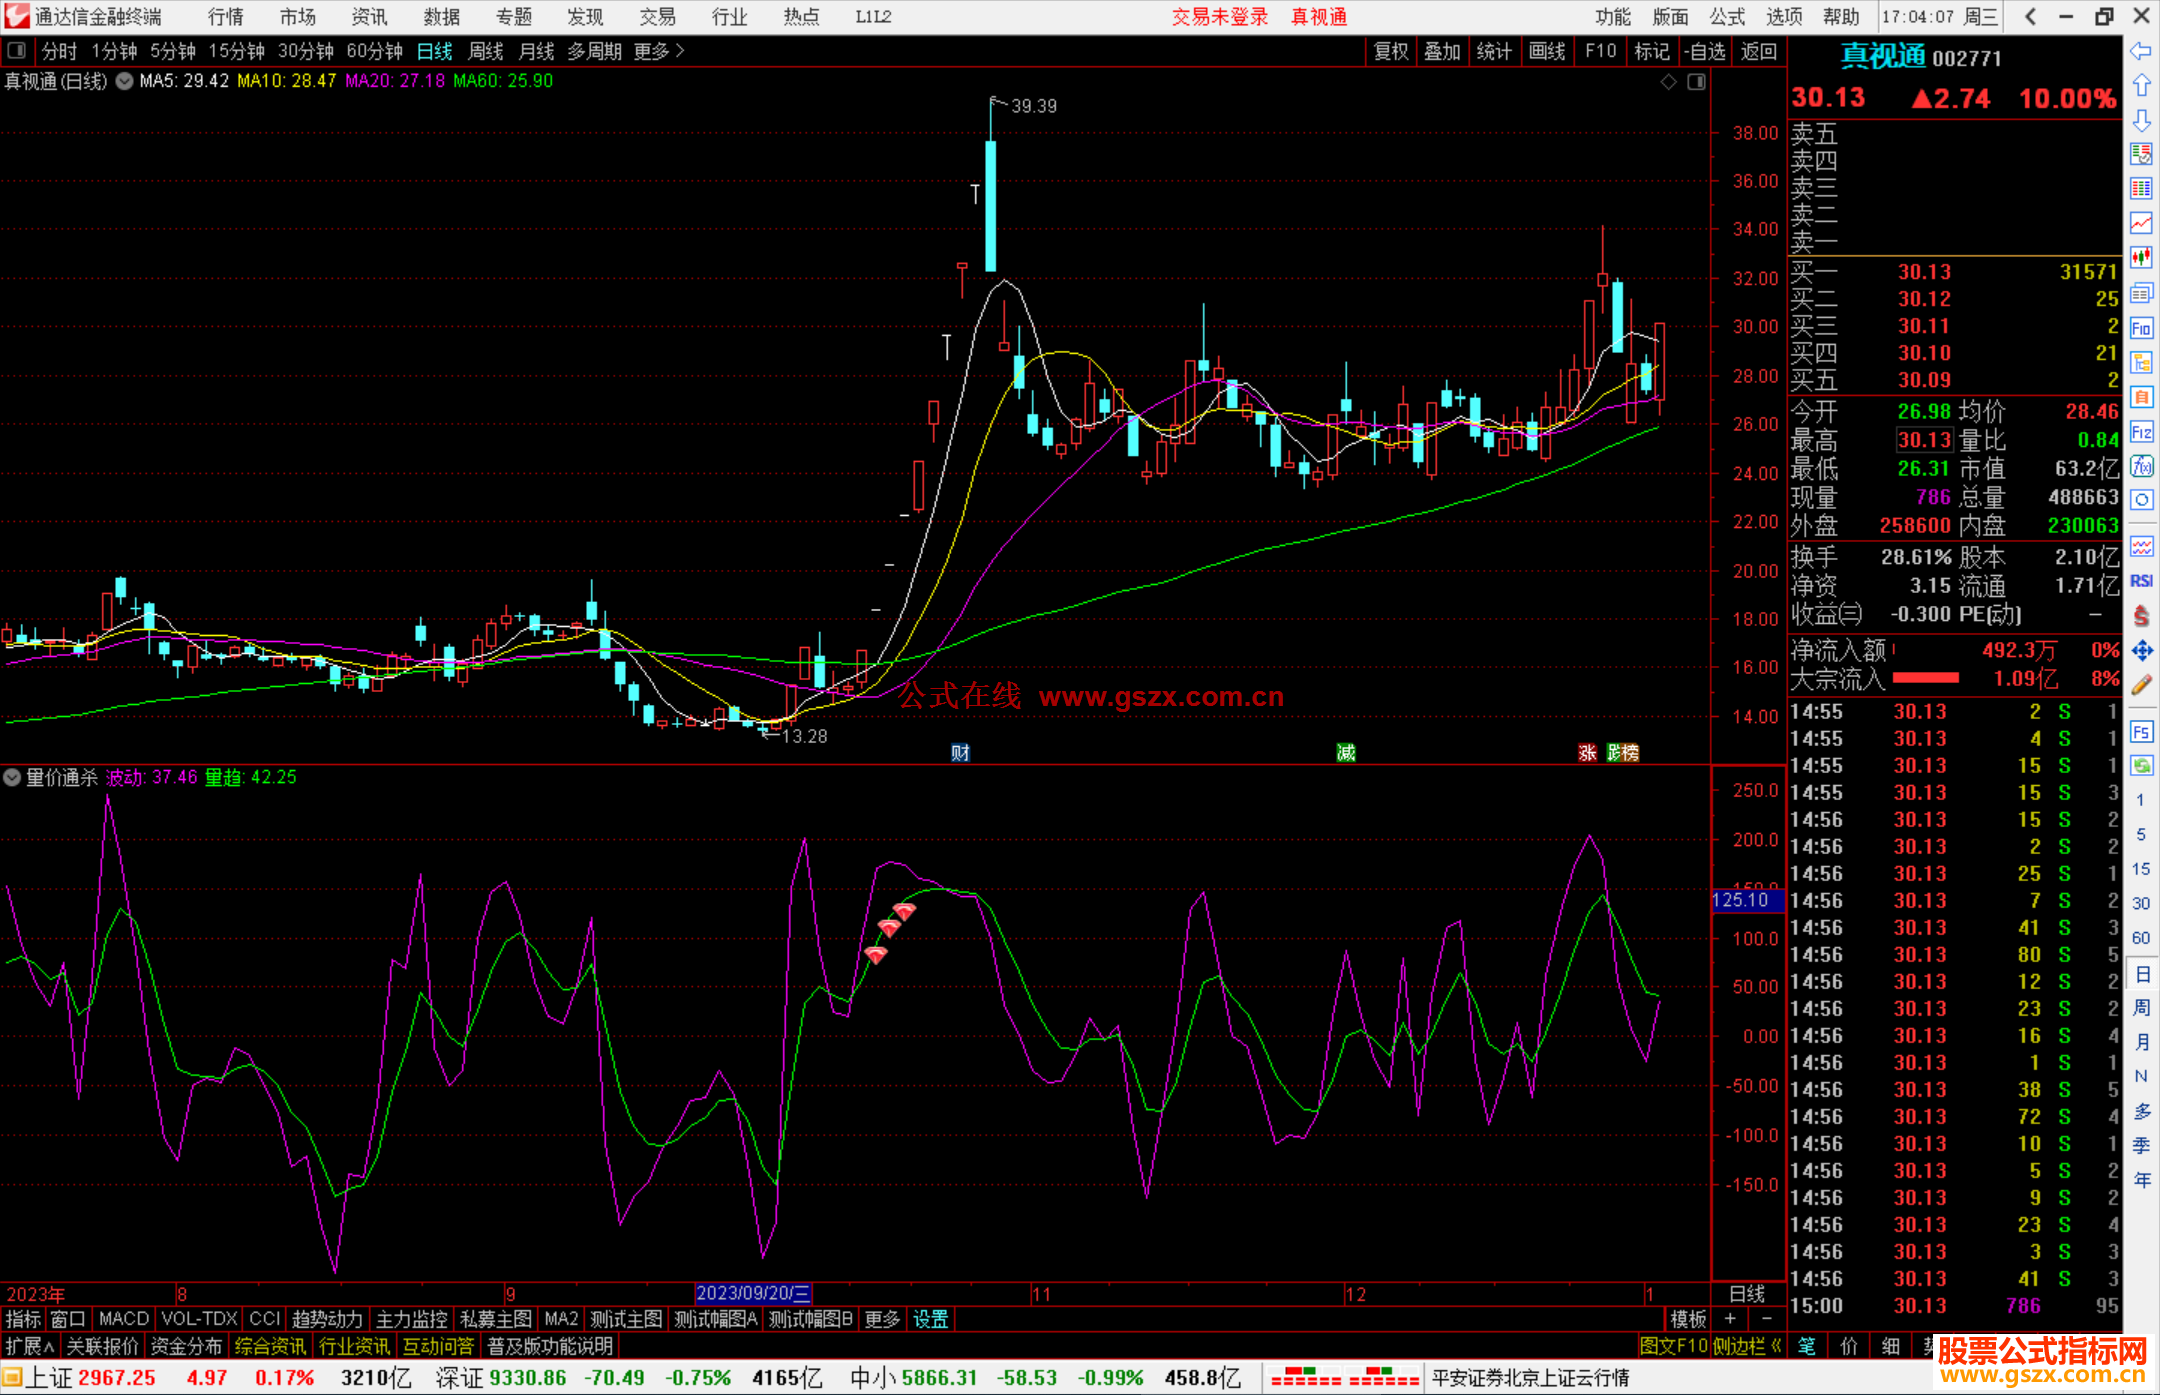Open the F10 info sidebar icon
This screenshot has height=1395, width=2160.
[2141, 328]
